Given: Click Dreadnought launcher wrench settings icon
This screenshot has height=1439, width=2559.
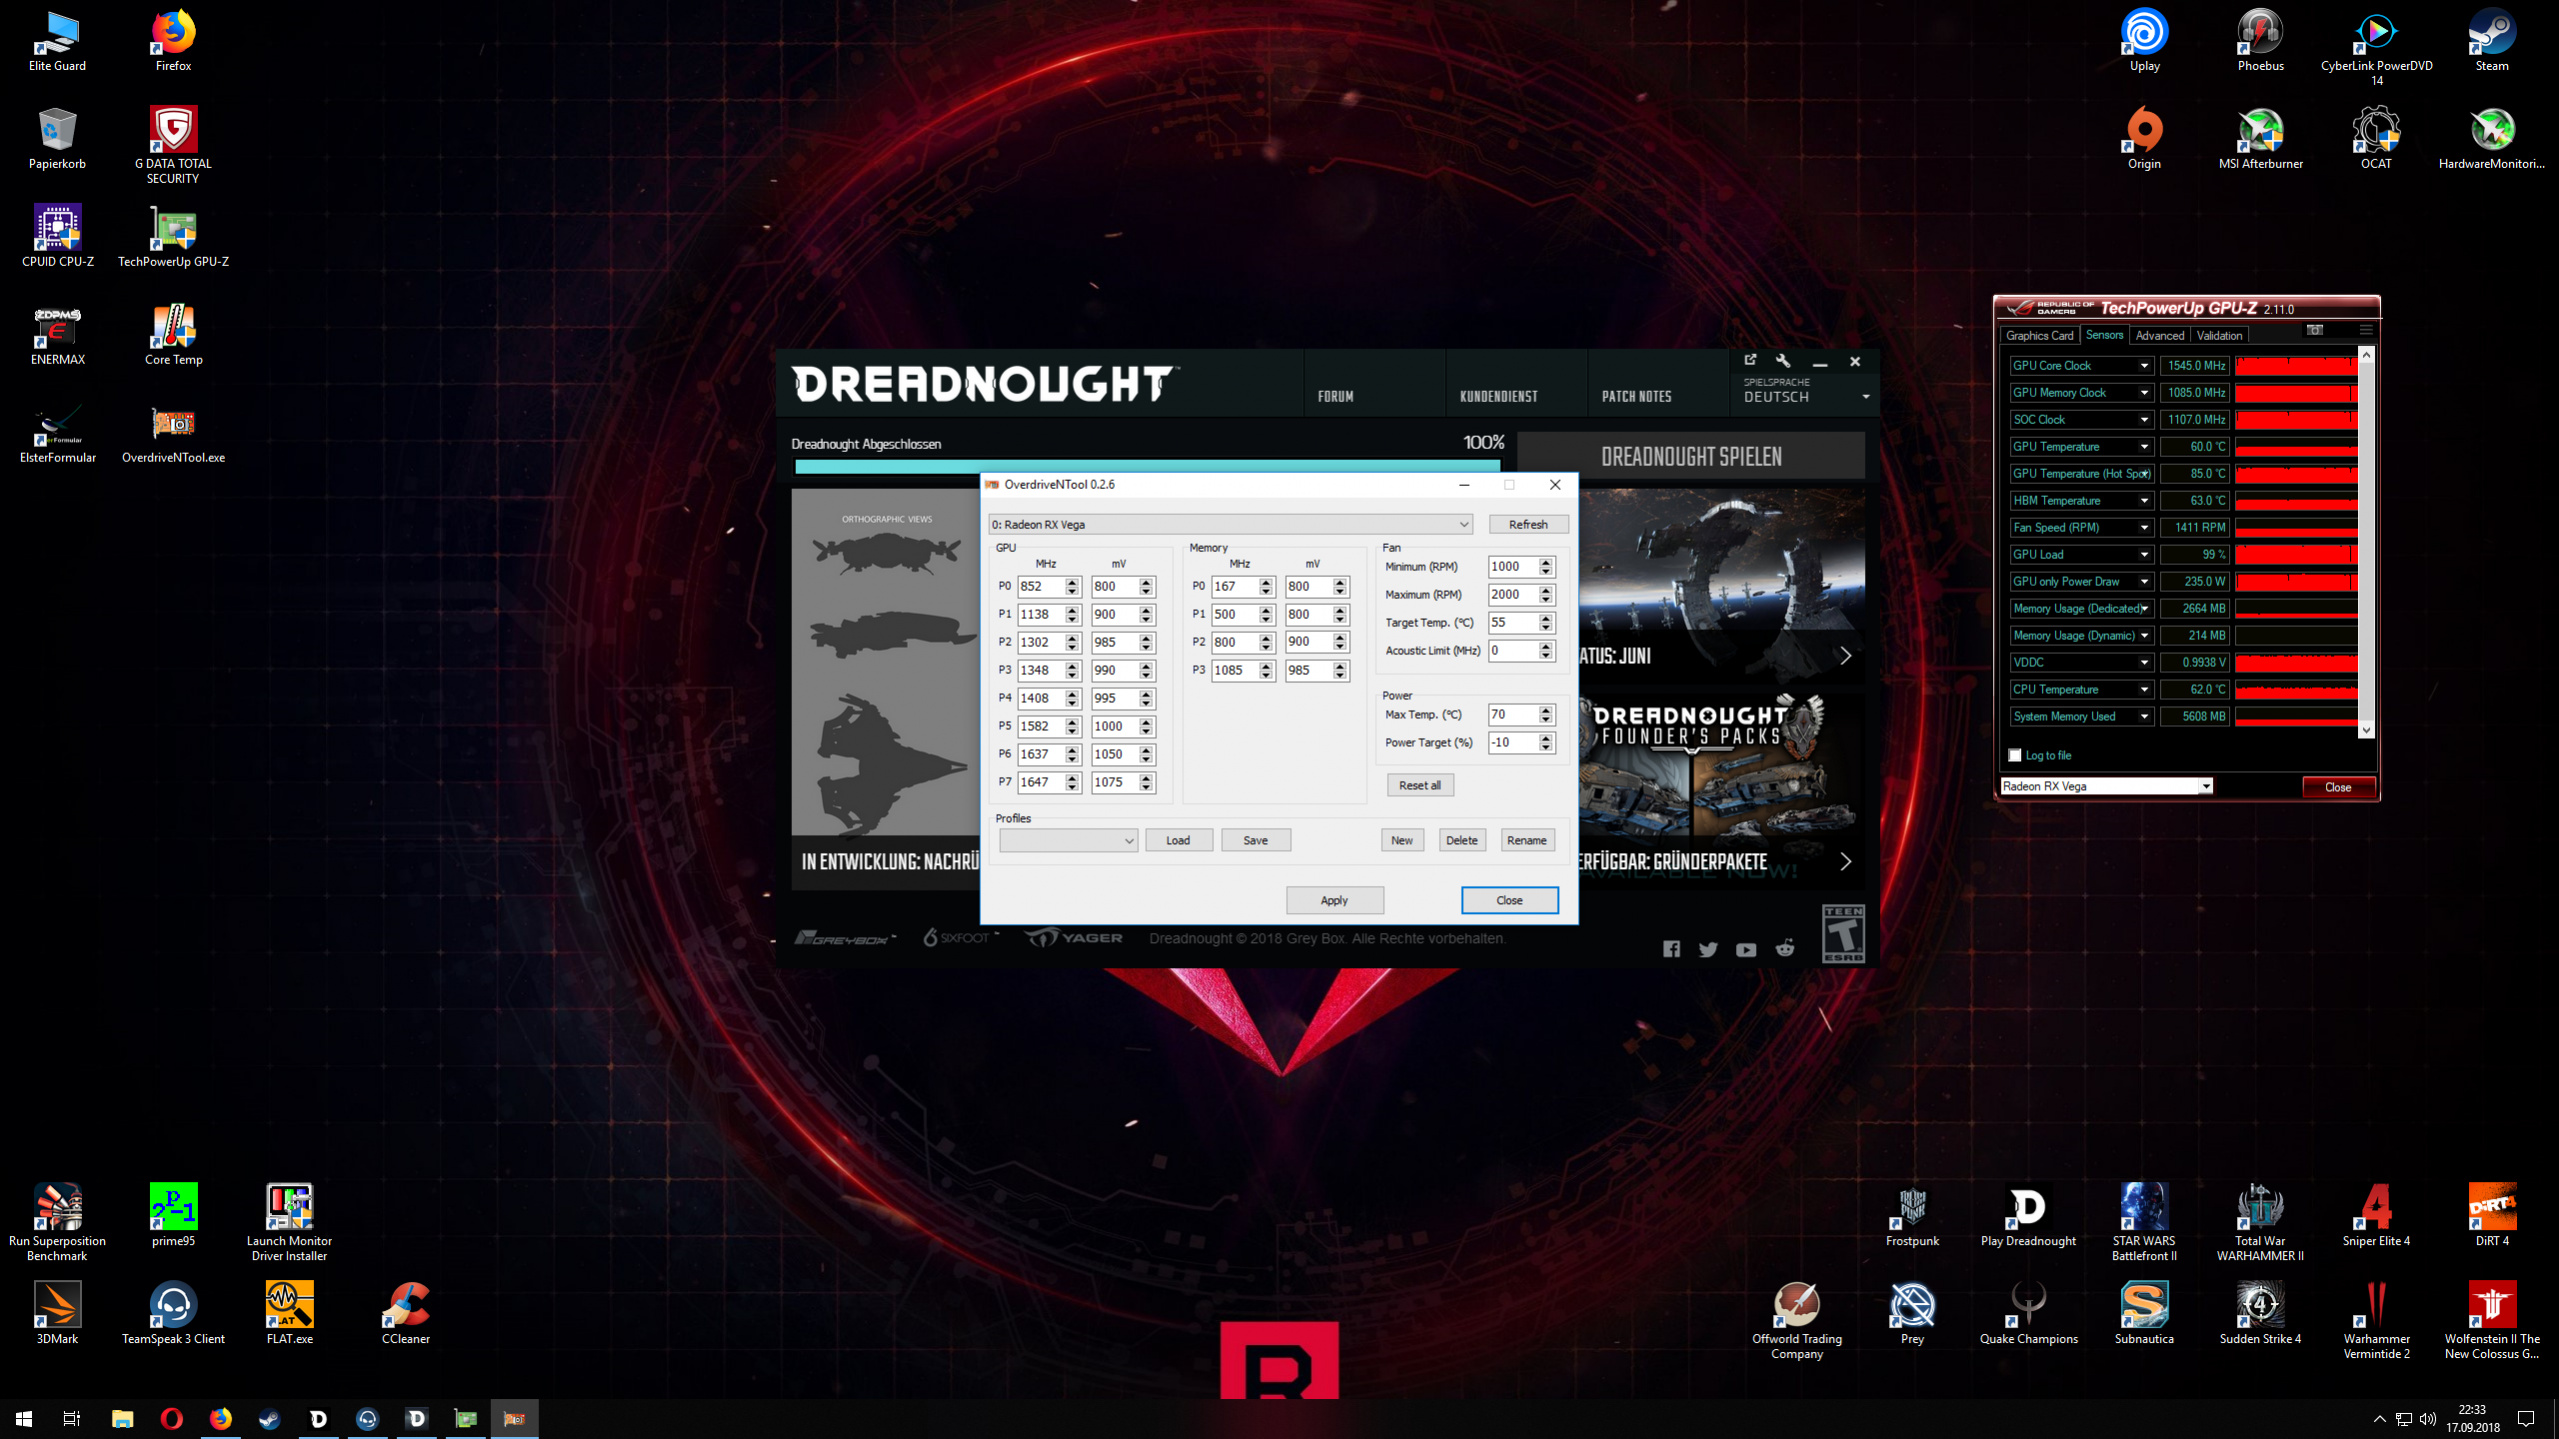Looking at the screenshot, I should 1783,361.
